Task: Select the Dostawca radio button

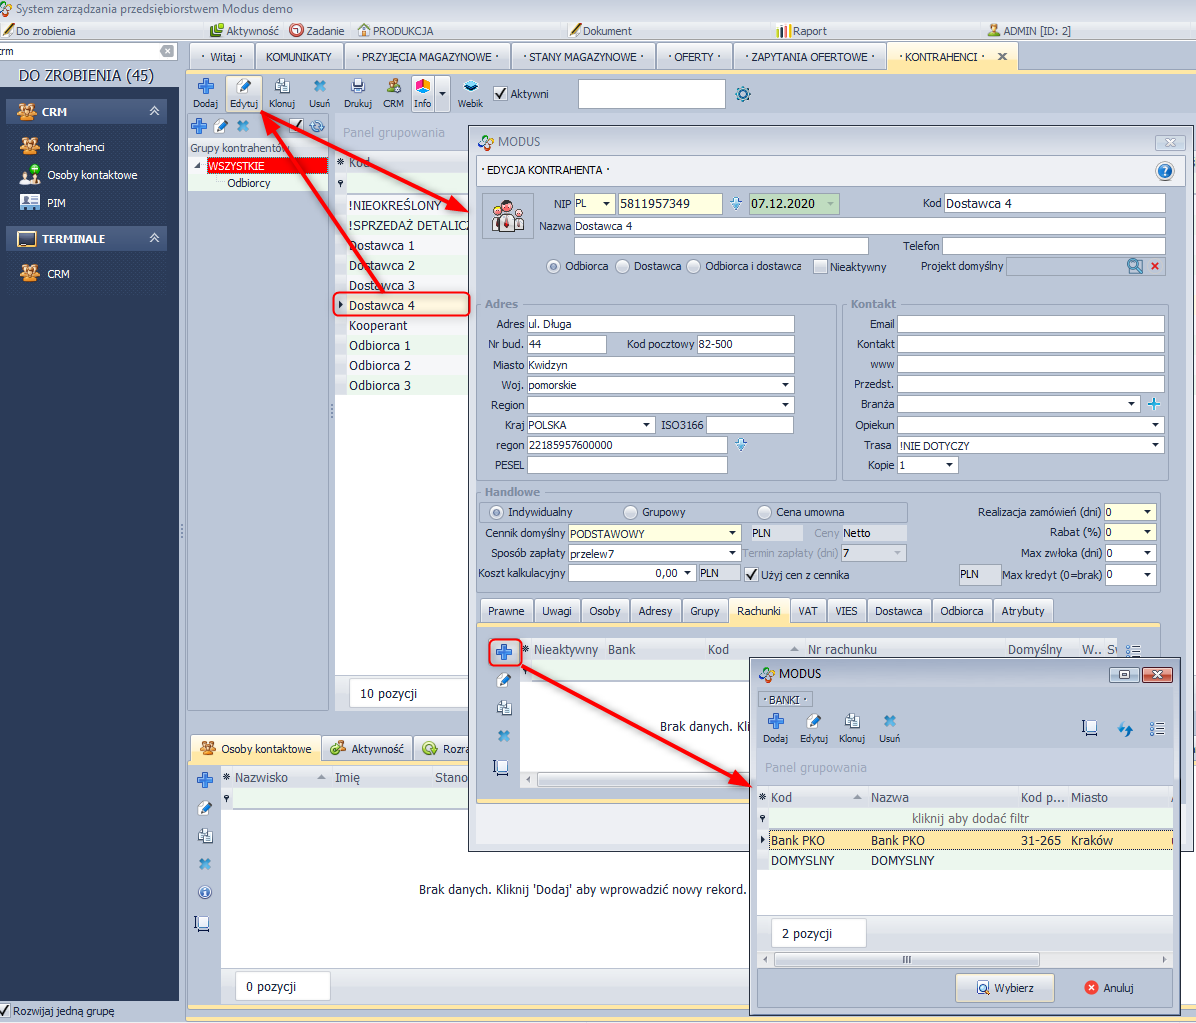Action: point(623,267)
